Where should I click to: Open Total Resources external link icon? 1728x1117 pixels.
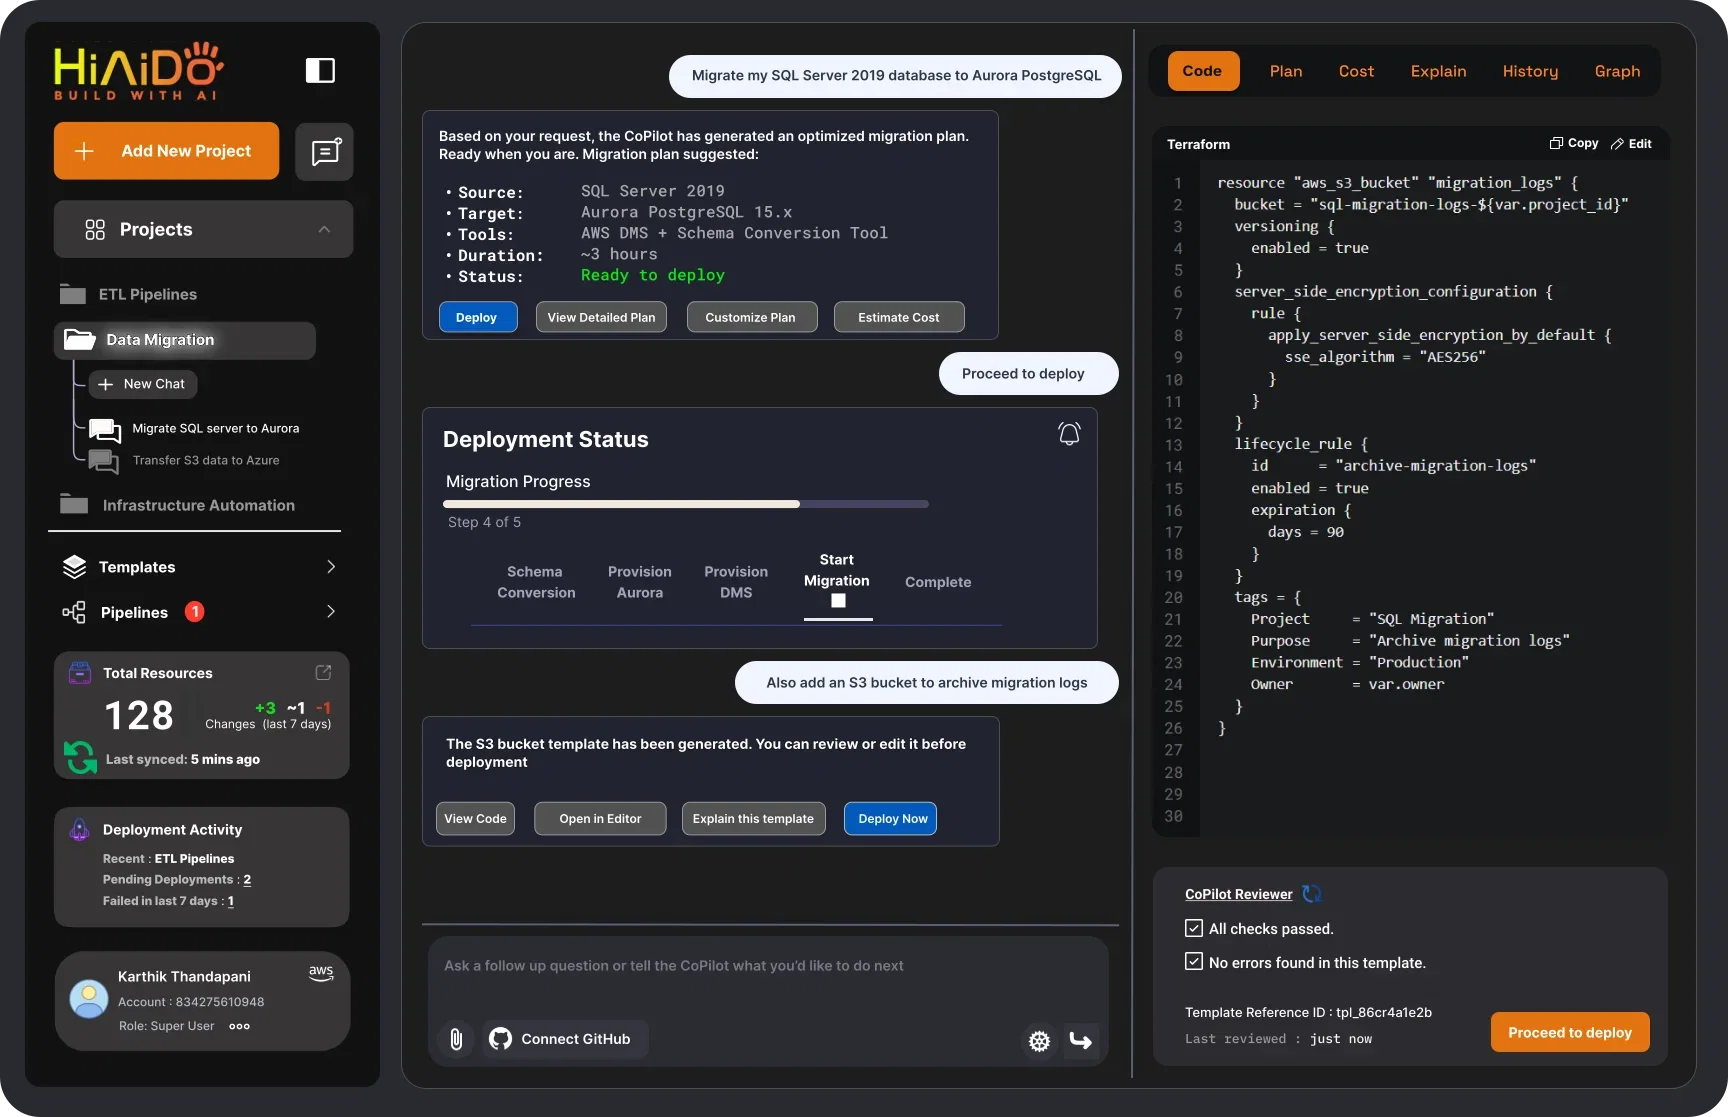[323, 672]
